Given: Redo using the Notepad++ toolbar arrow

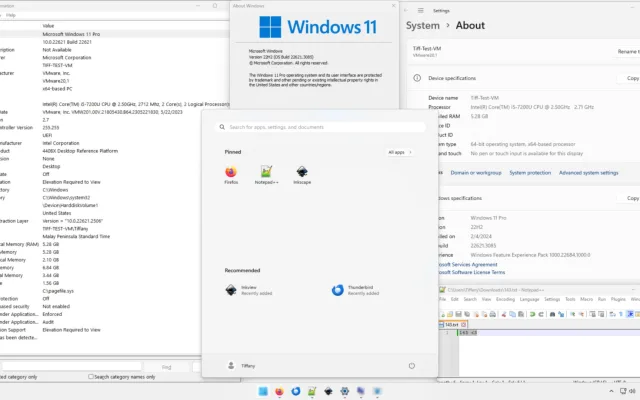Looking at the screenshot, I should [x=541, y=314].
